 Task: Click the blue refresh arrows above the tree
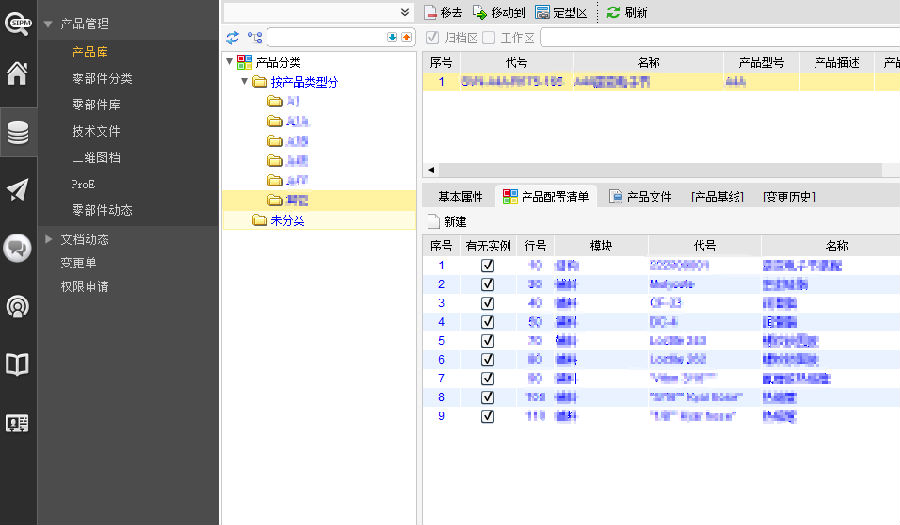pyautogui.click(x=233, y=38)
